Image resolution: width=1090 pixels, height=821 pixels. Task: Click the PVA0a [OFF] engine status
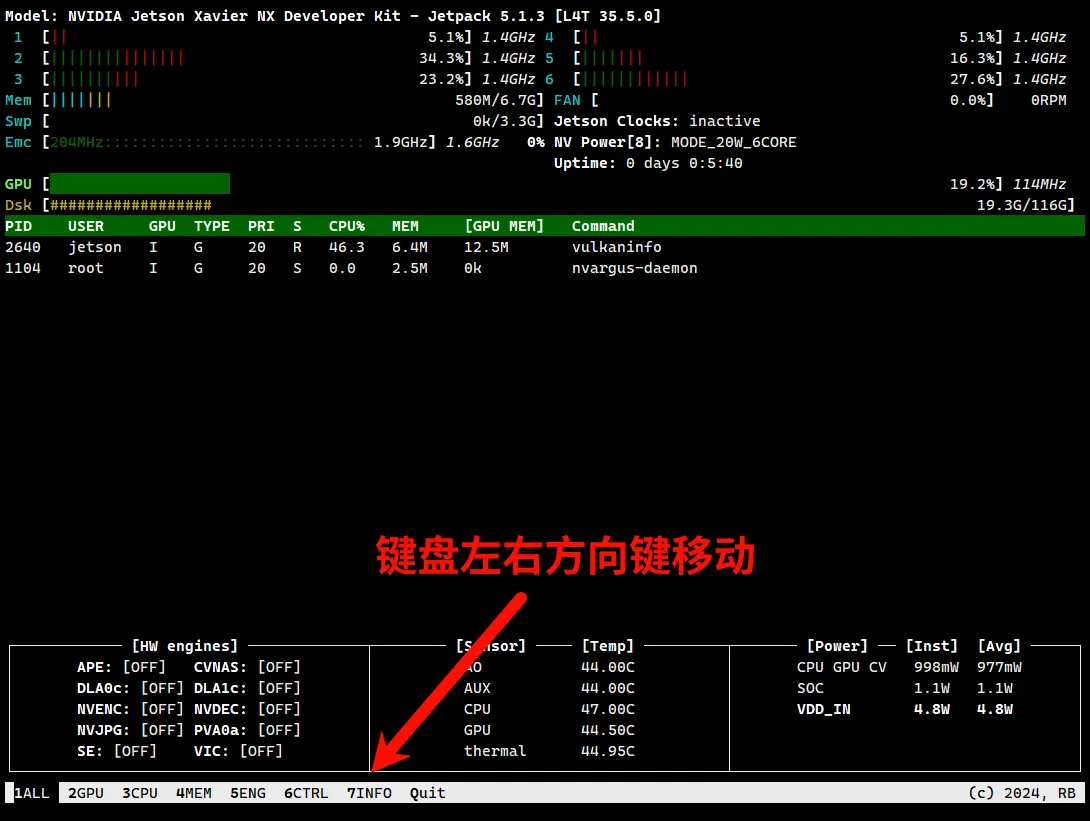[x=247, y=730]
